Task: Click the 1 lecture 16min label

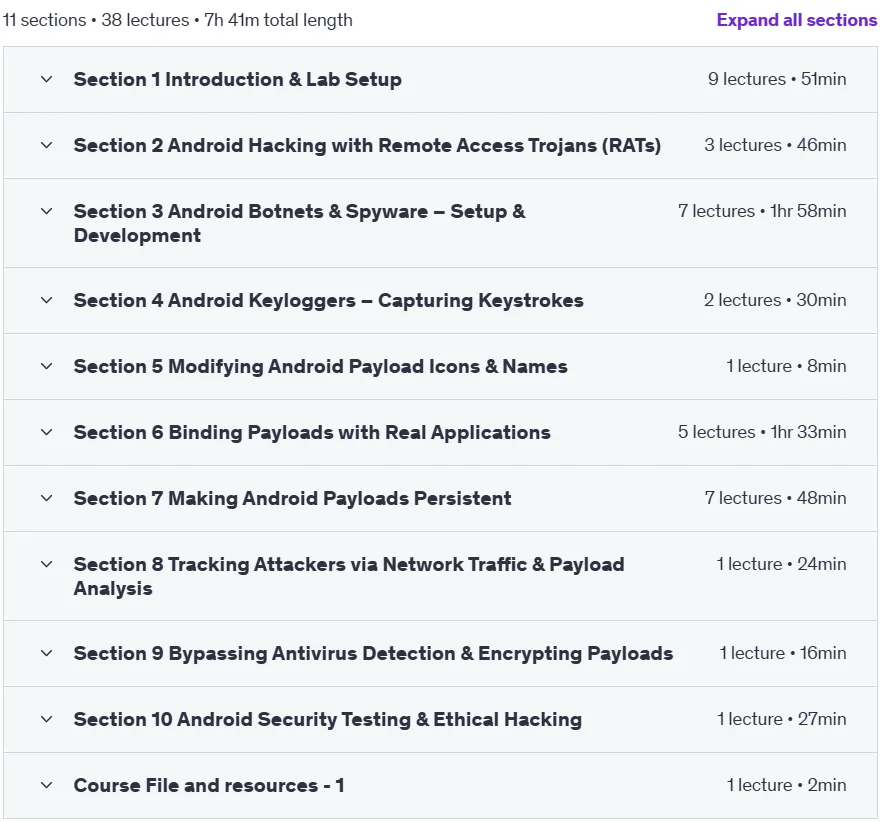Action: pos(783,653)
